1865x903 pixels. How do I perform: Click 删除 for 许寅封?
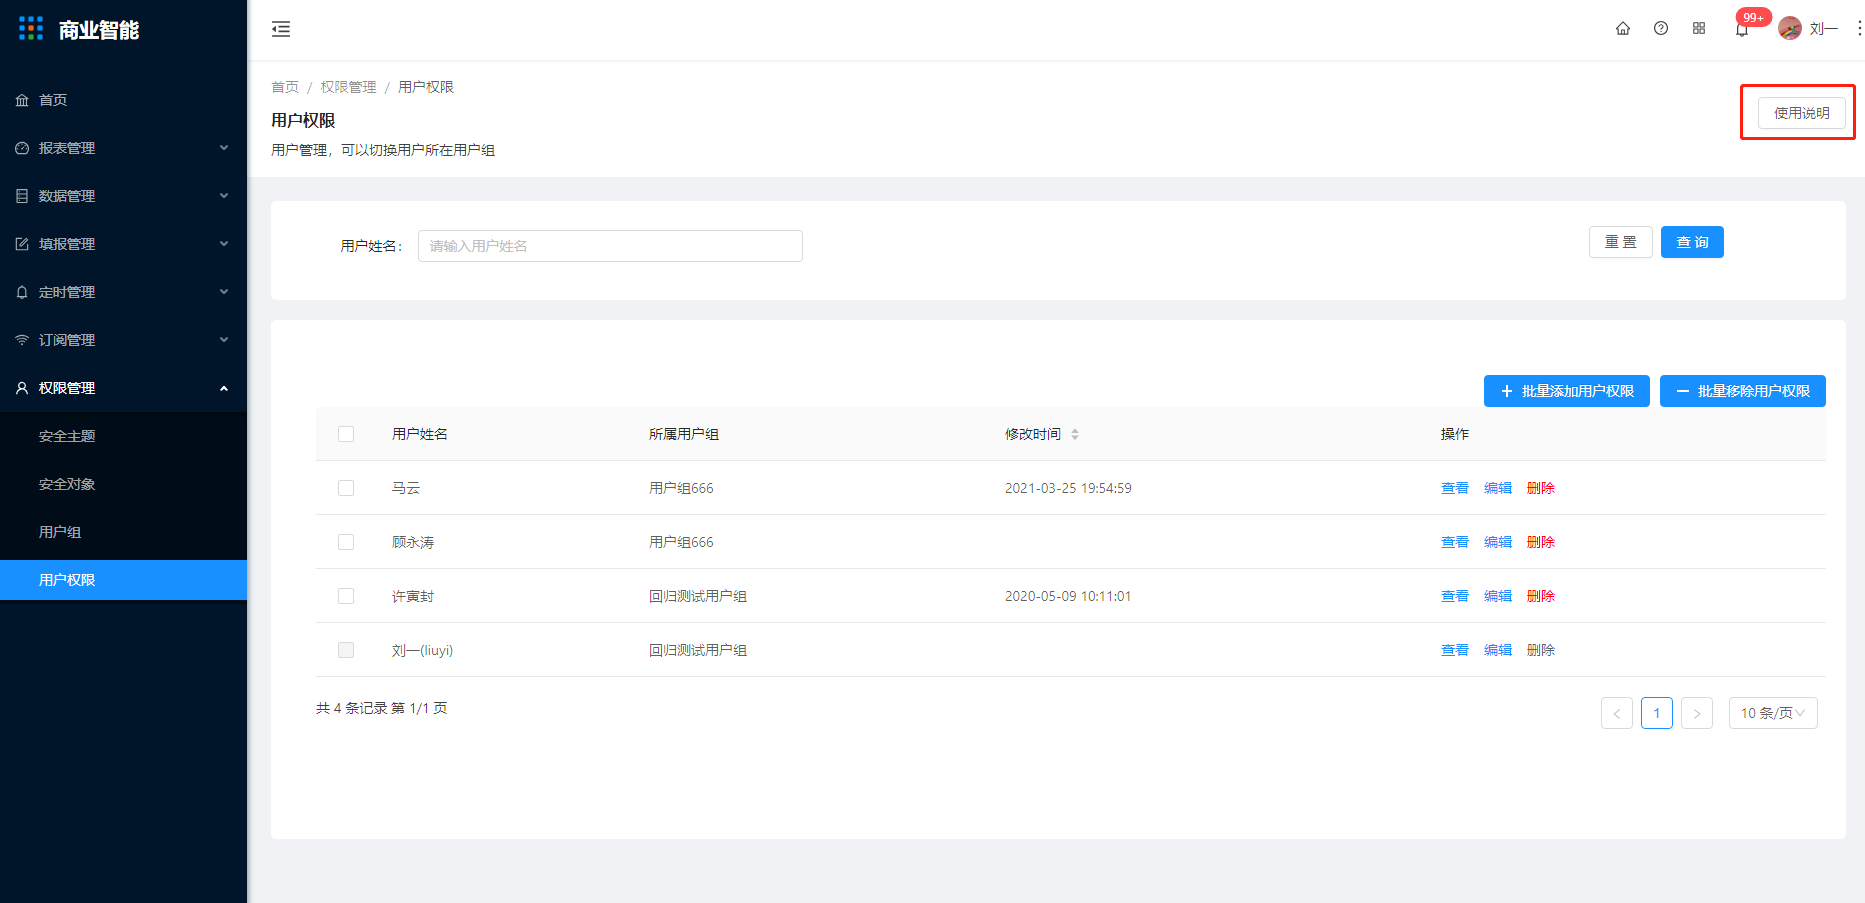[x=1541, y=596]
